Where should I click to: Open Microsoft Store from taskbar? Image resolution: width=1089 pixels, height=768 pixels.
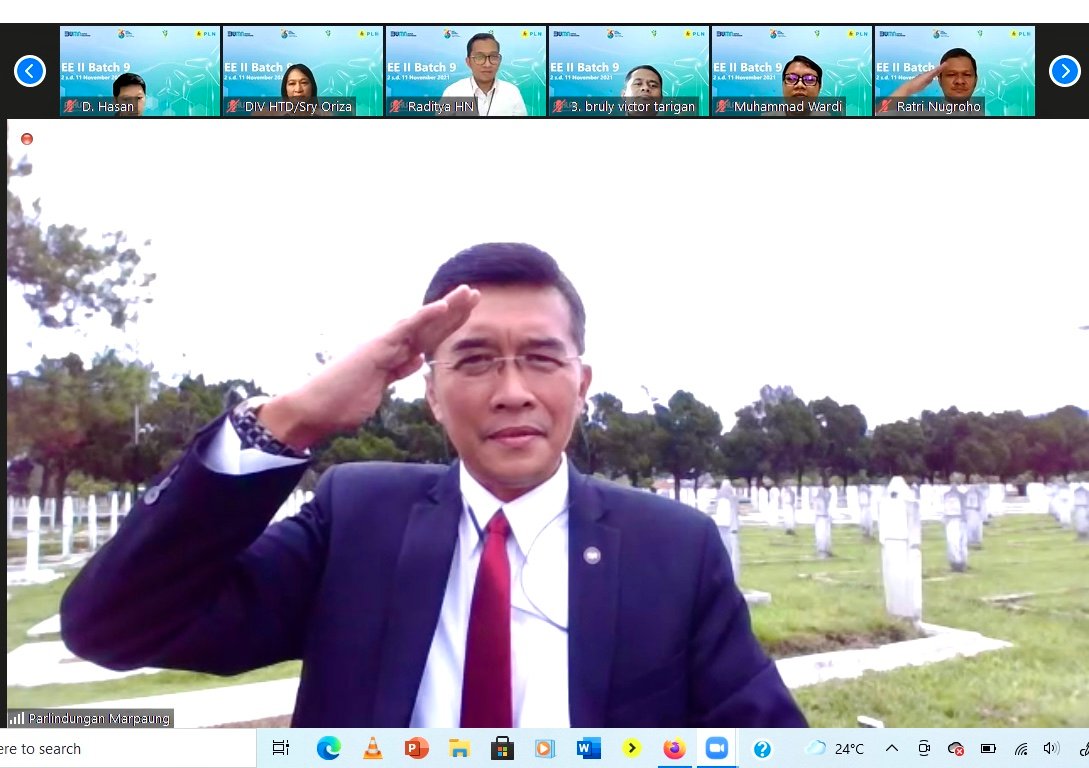[502, 748]
